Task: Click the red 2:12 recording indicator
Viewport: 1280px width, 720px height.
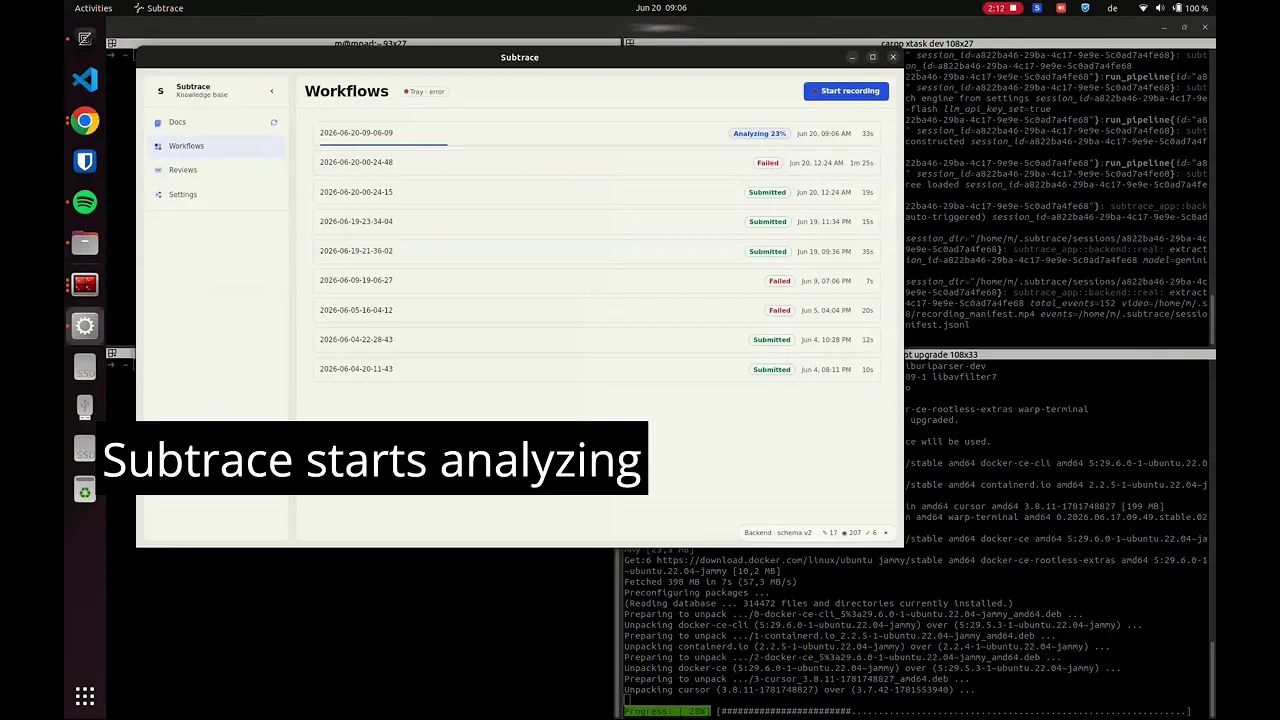Action: pos(1001,8)
